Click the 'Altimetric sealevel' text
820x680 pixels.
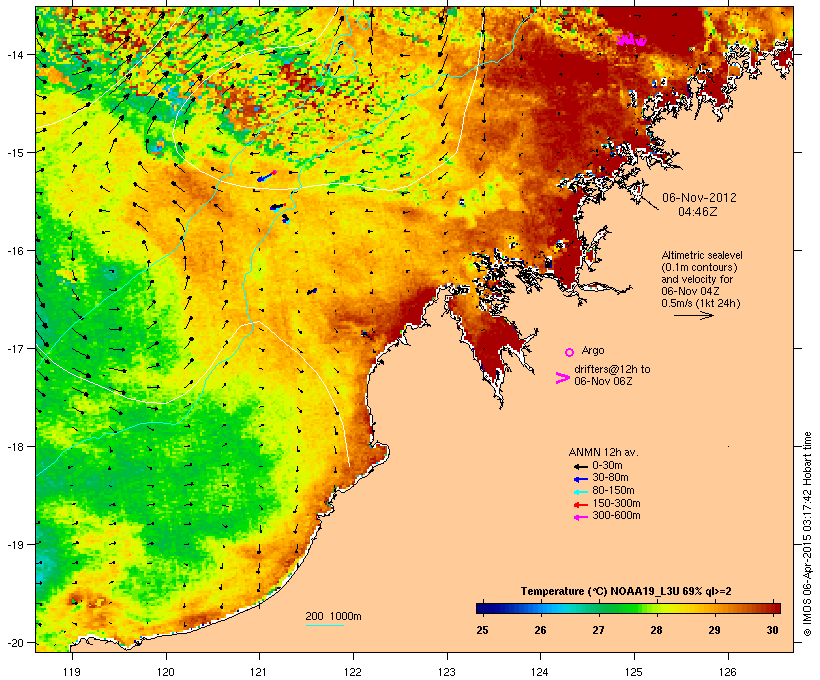(x=702, y=255)
